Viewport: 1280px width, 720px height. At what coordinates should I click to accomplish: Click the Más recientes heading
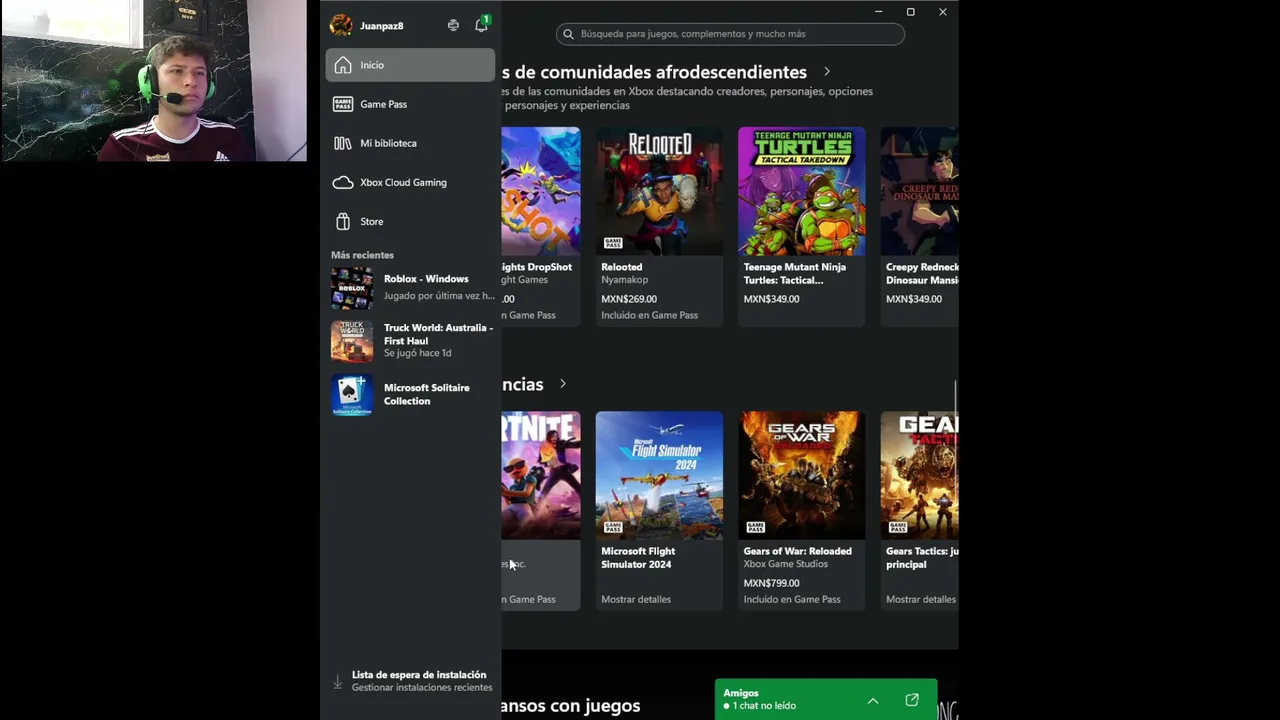362,255
